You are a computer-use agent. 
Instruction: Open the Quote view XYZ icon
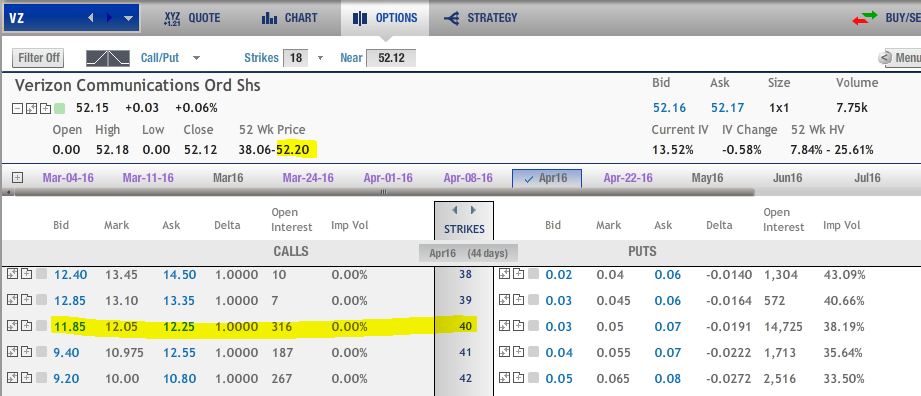click(x=173, y=18)
